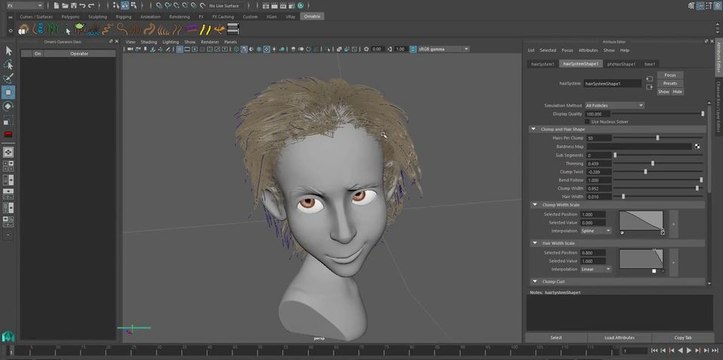This screenshot has width=723, height=360.
Task: Click the Clump Width Scale ramp graph
Action: [x=641, y=220]
